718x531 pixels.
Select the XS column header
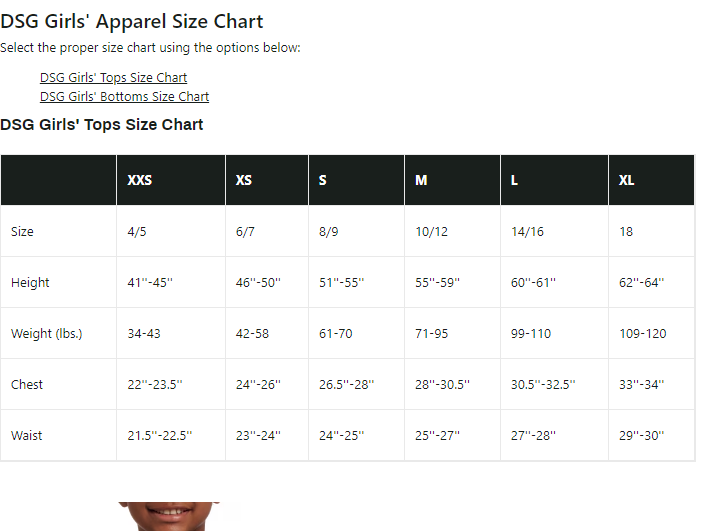click(x=244, y=180)
